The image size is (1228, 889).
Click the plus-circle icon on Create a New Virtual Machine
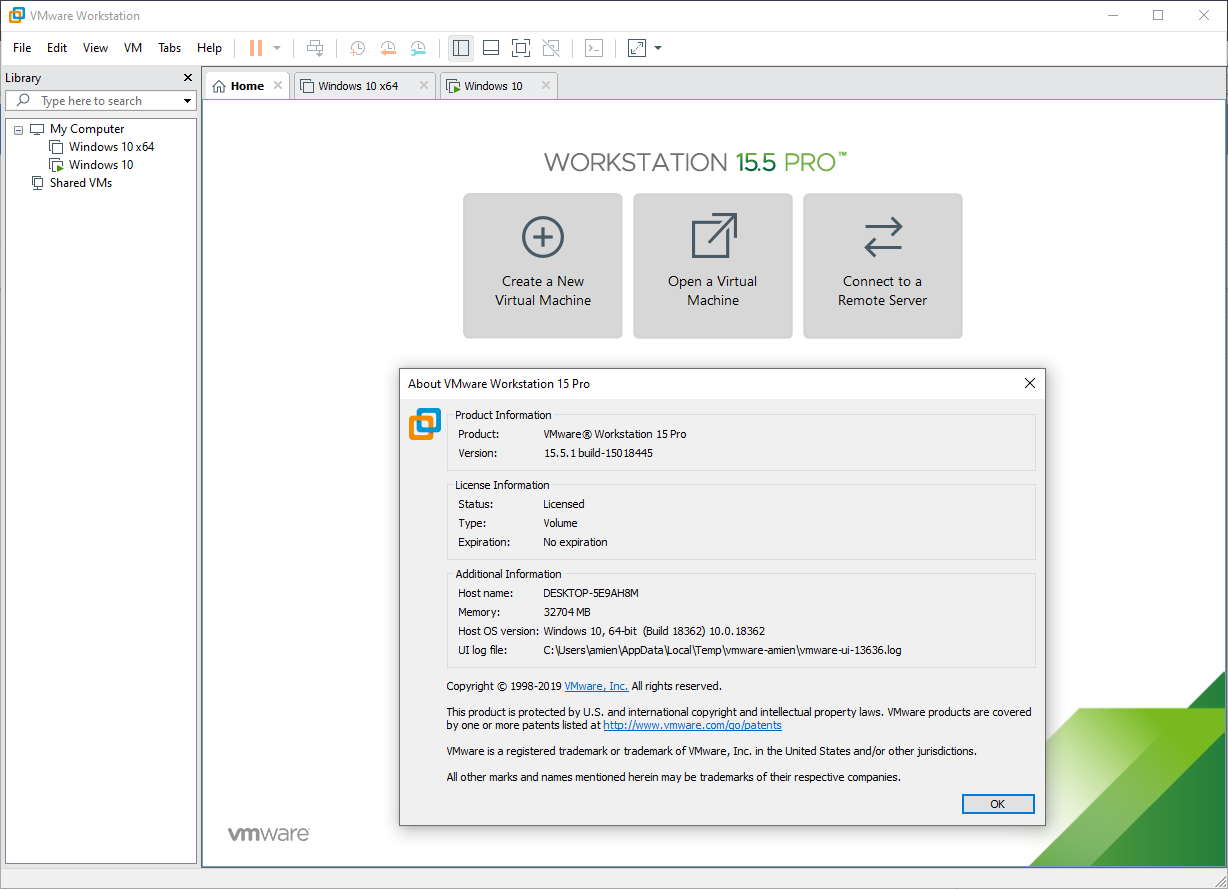coord(543,237)
